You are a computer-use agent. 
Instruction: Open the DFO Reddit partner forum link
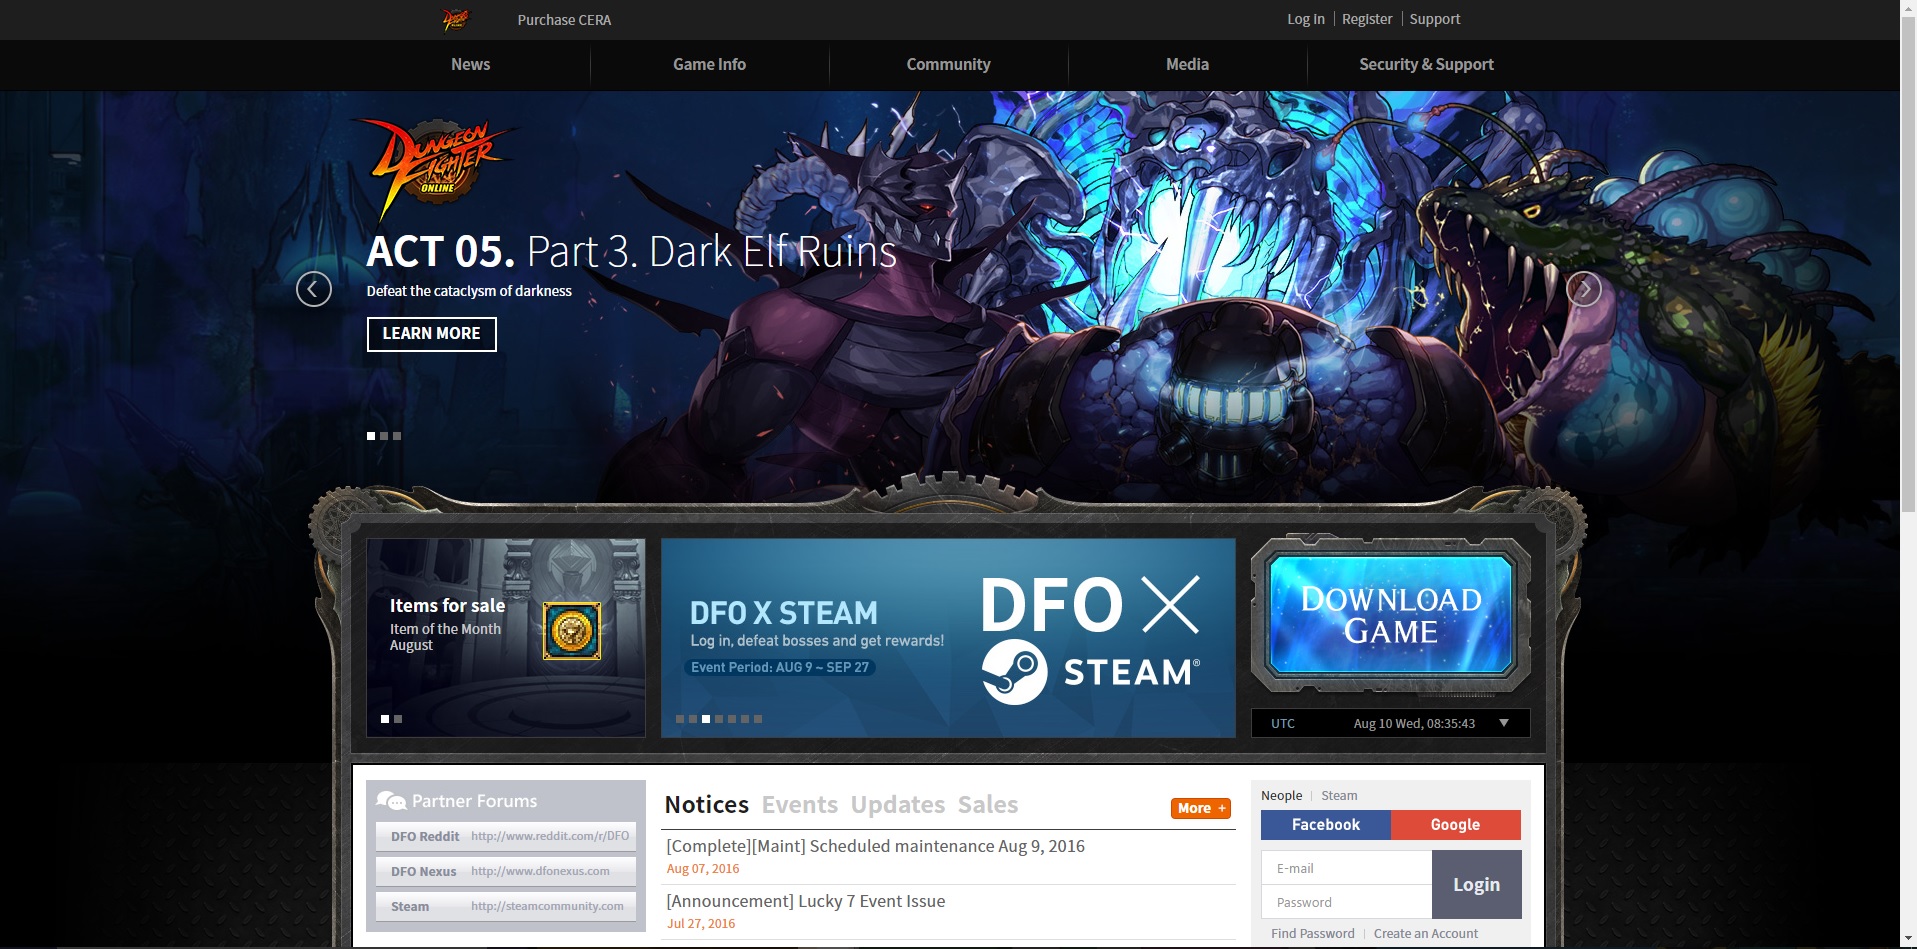click(x=506, y=836)
